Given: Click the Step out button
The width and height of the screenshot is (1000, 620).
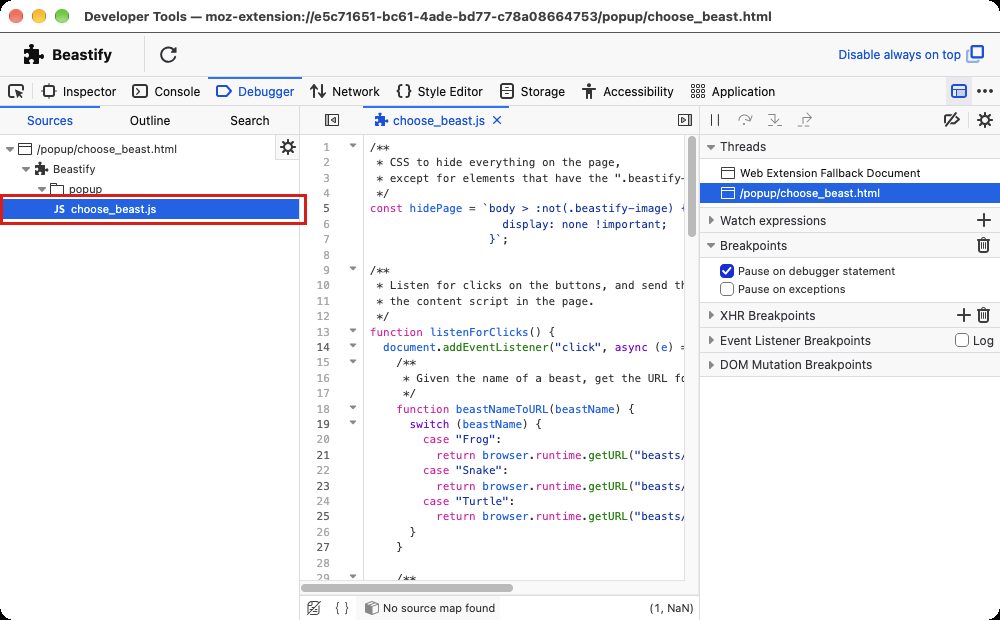Looking at the screenshot, I should coord(805,120).
